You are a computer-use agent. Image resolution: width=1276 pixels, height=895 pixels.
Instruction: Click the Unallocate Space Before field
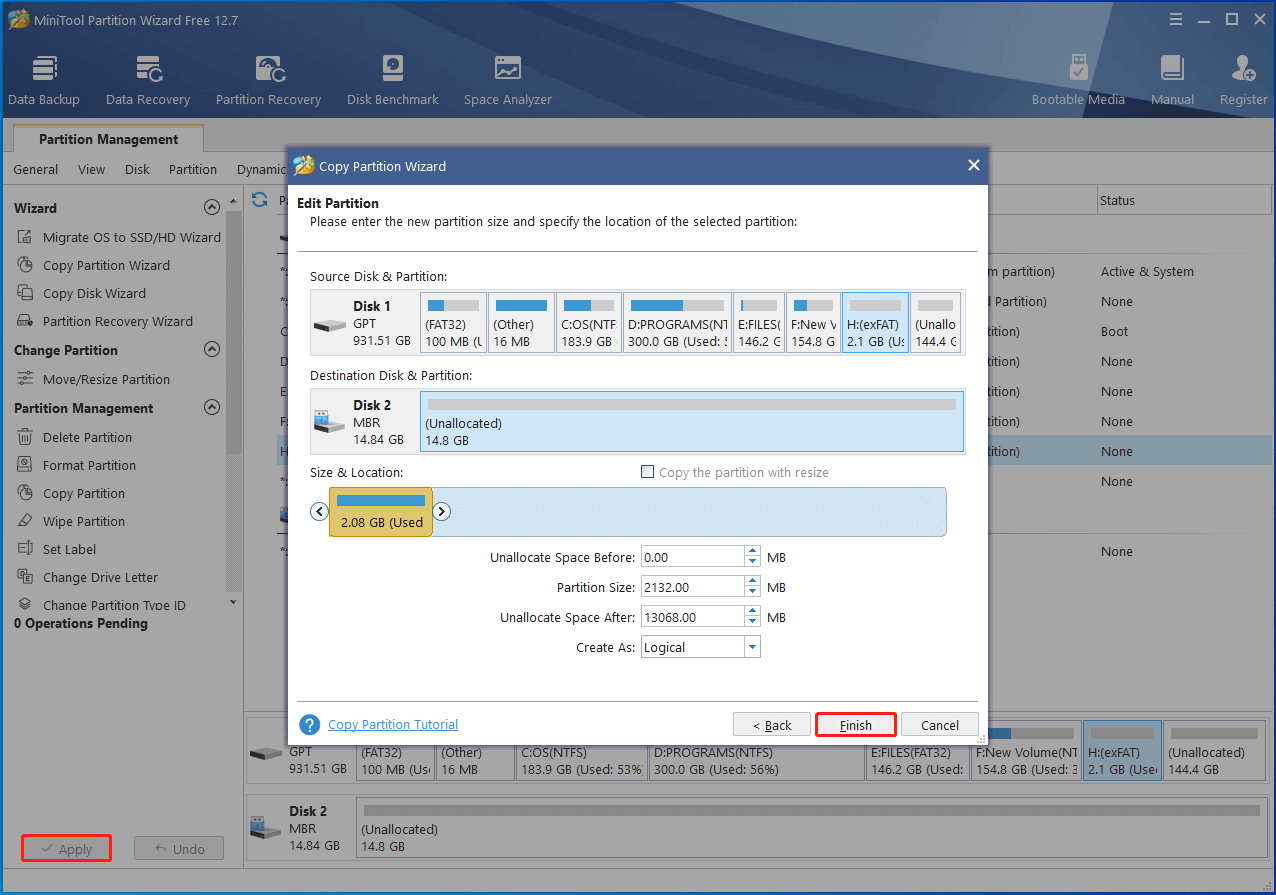(693, 557)
